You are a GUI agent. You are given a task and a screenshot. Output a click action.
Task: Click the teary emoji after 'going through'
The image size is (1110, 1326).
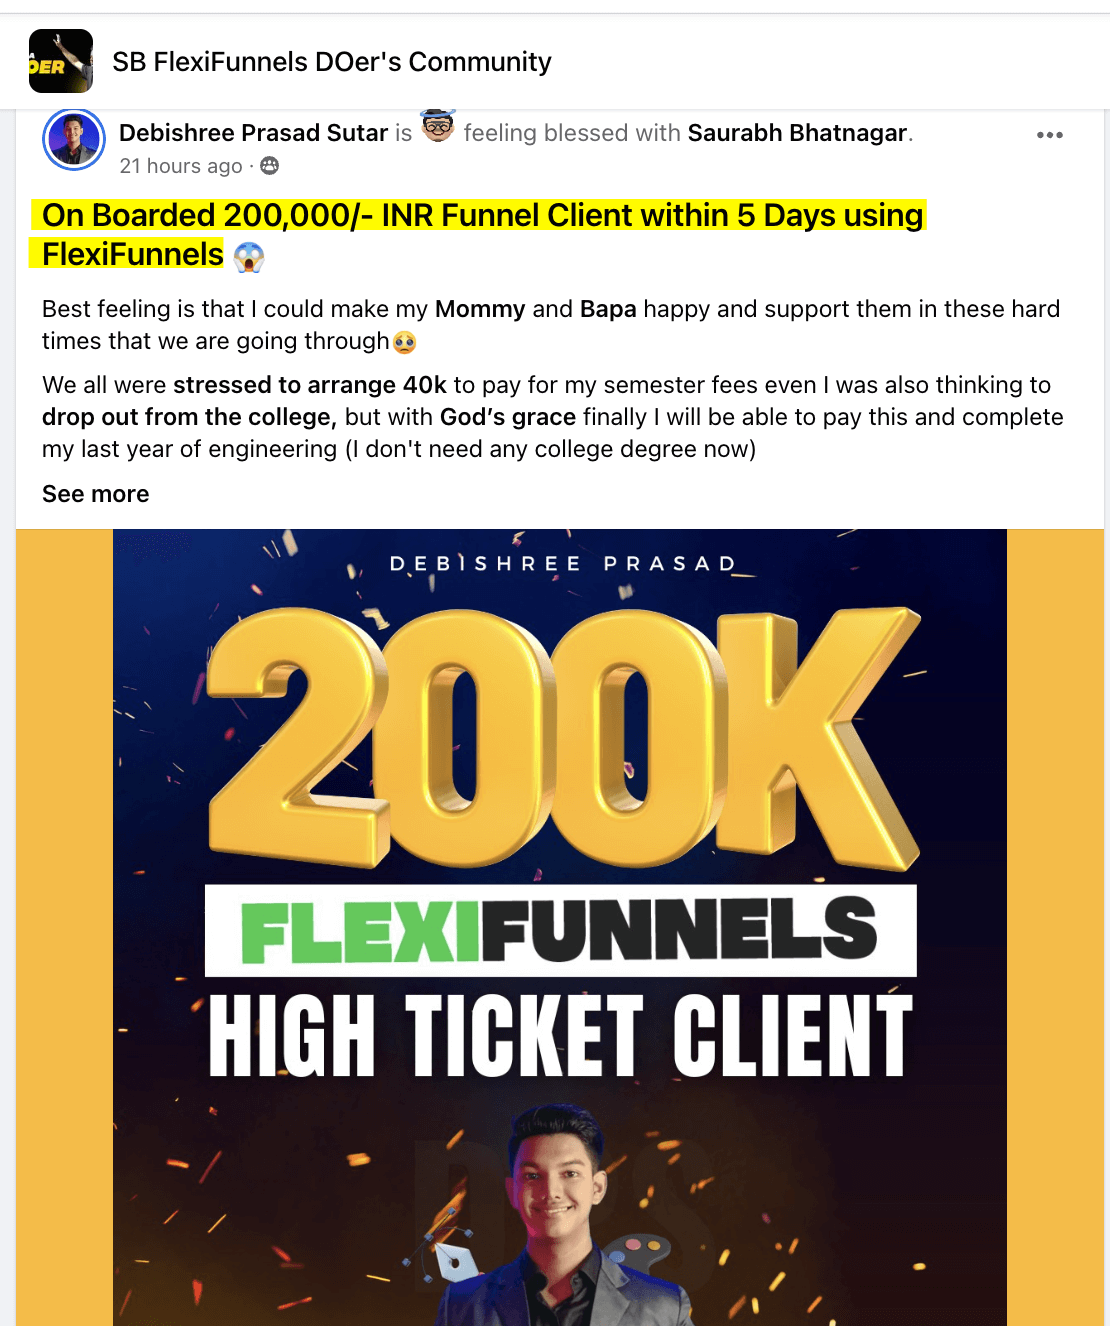pos(404,342)
